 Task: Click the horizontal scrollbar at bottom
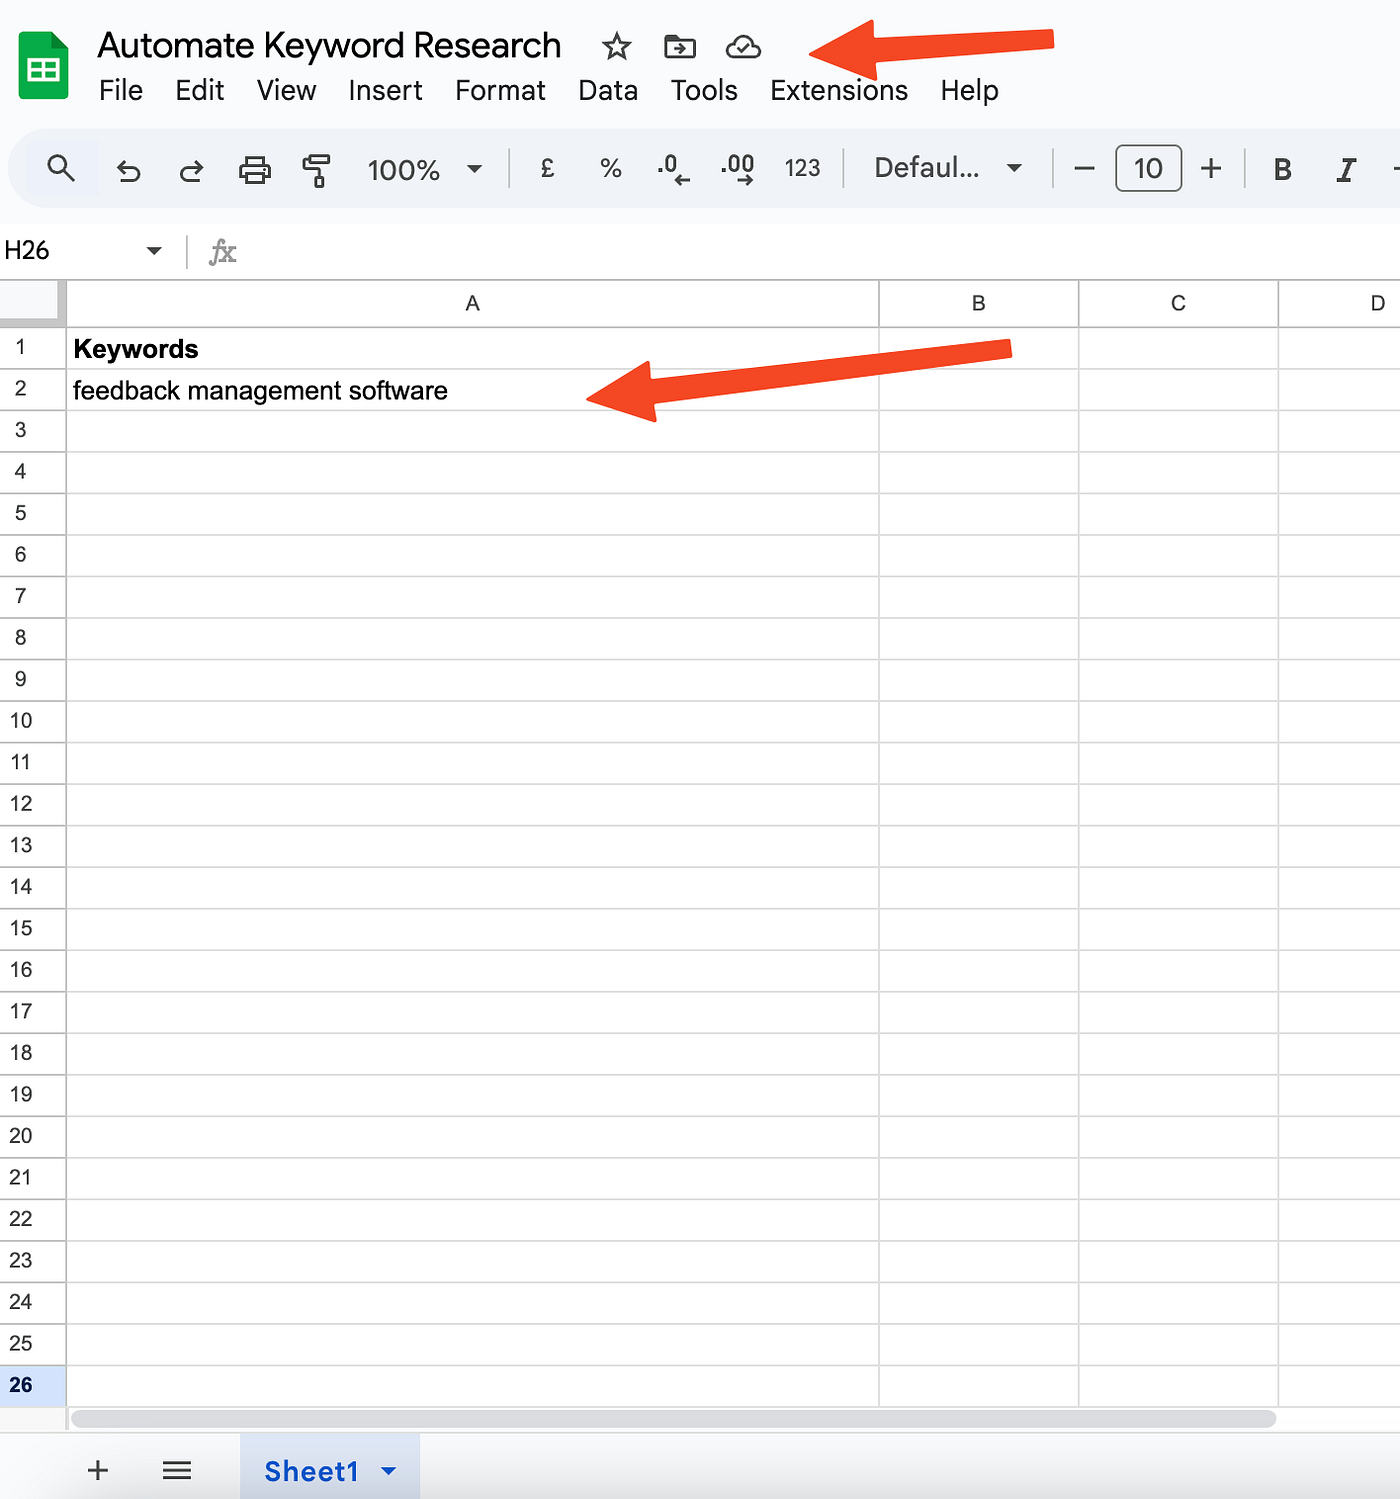pyautogui.click(x=673, y=1419)
